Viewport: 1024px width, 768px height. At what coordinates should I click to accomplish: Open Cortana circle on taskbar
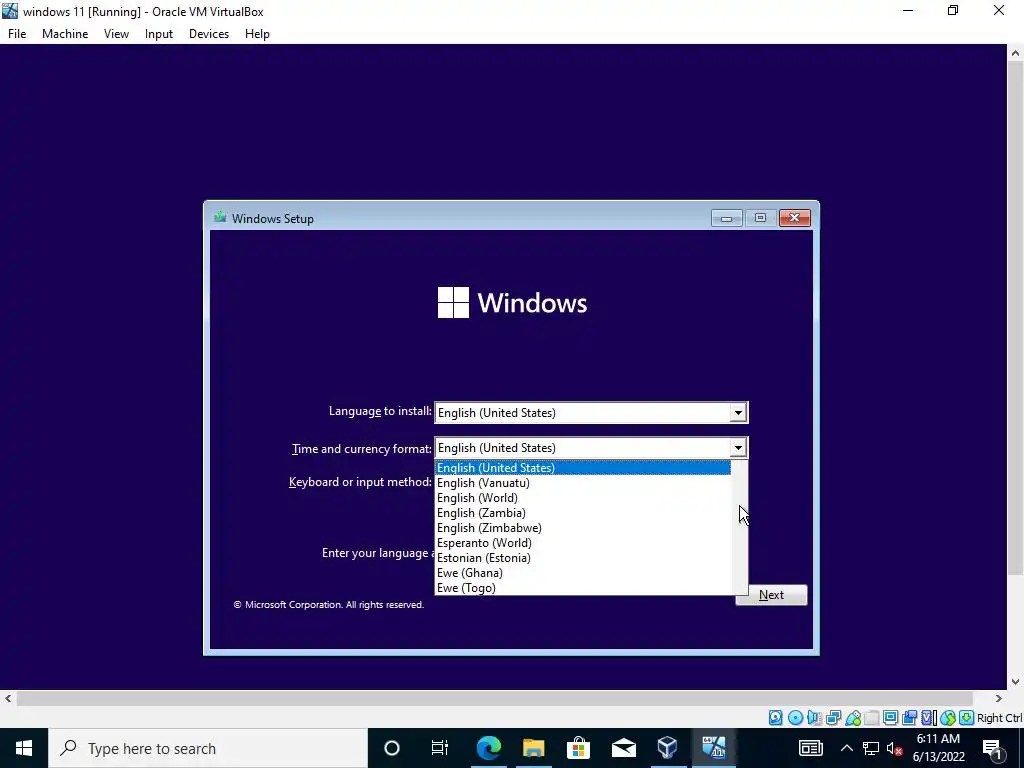pyautogui.click(x=391, y=748)
